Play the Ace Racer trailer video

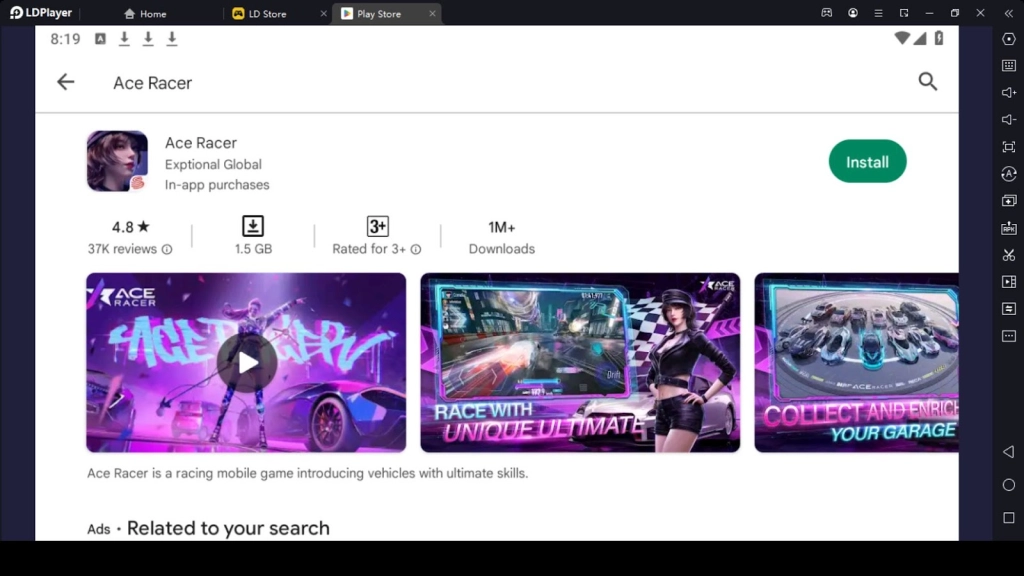click(247, 362)
